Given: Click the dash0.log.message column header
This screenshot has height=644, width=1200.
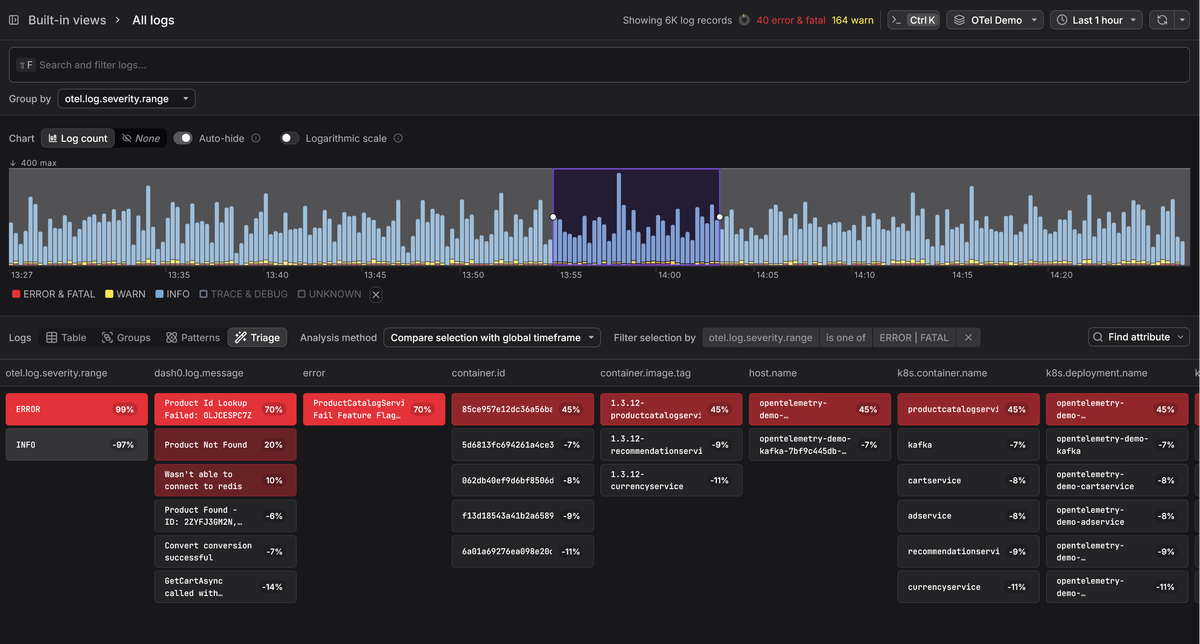Looking at the screenshot, I should click(x=198, y=373).
